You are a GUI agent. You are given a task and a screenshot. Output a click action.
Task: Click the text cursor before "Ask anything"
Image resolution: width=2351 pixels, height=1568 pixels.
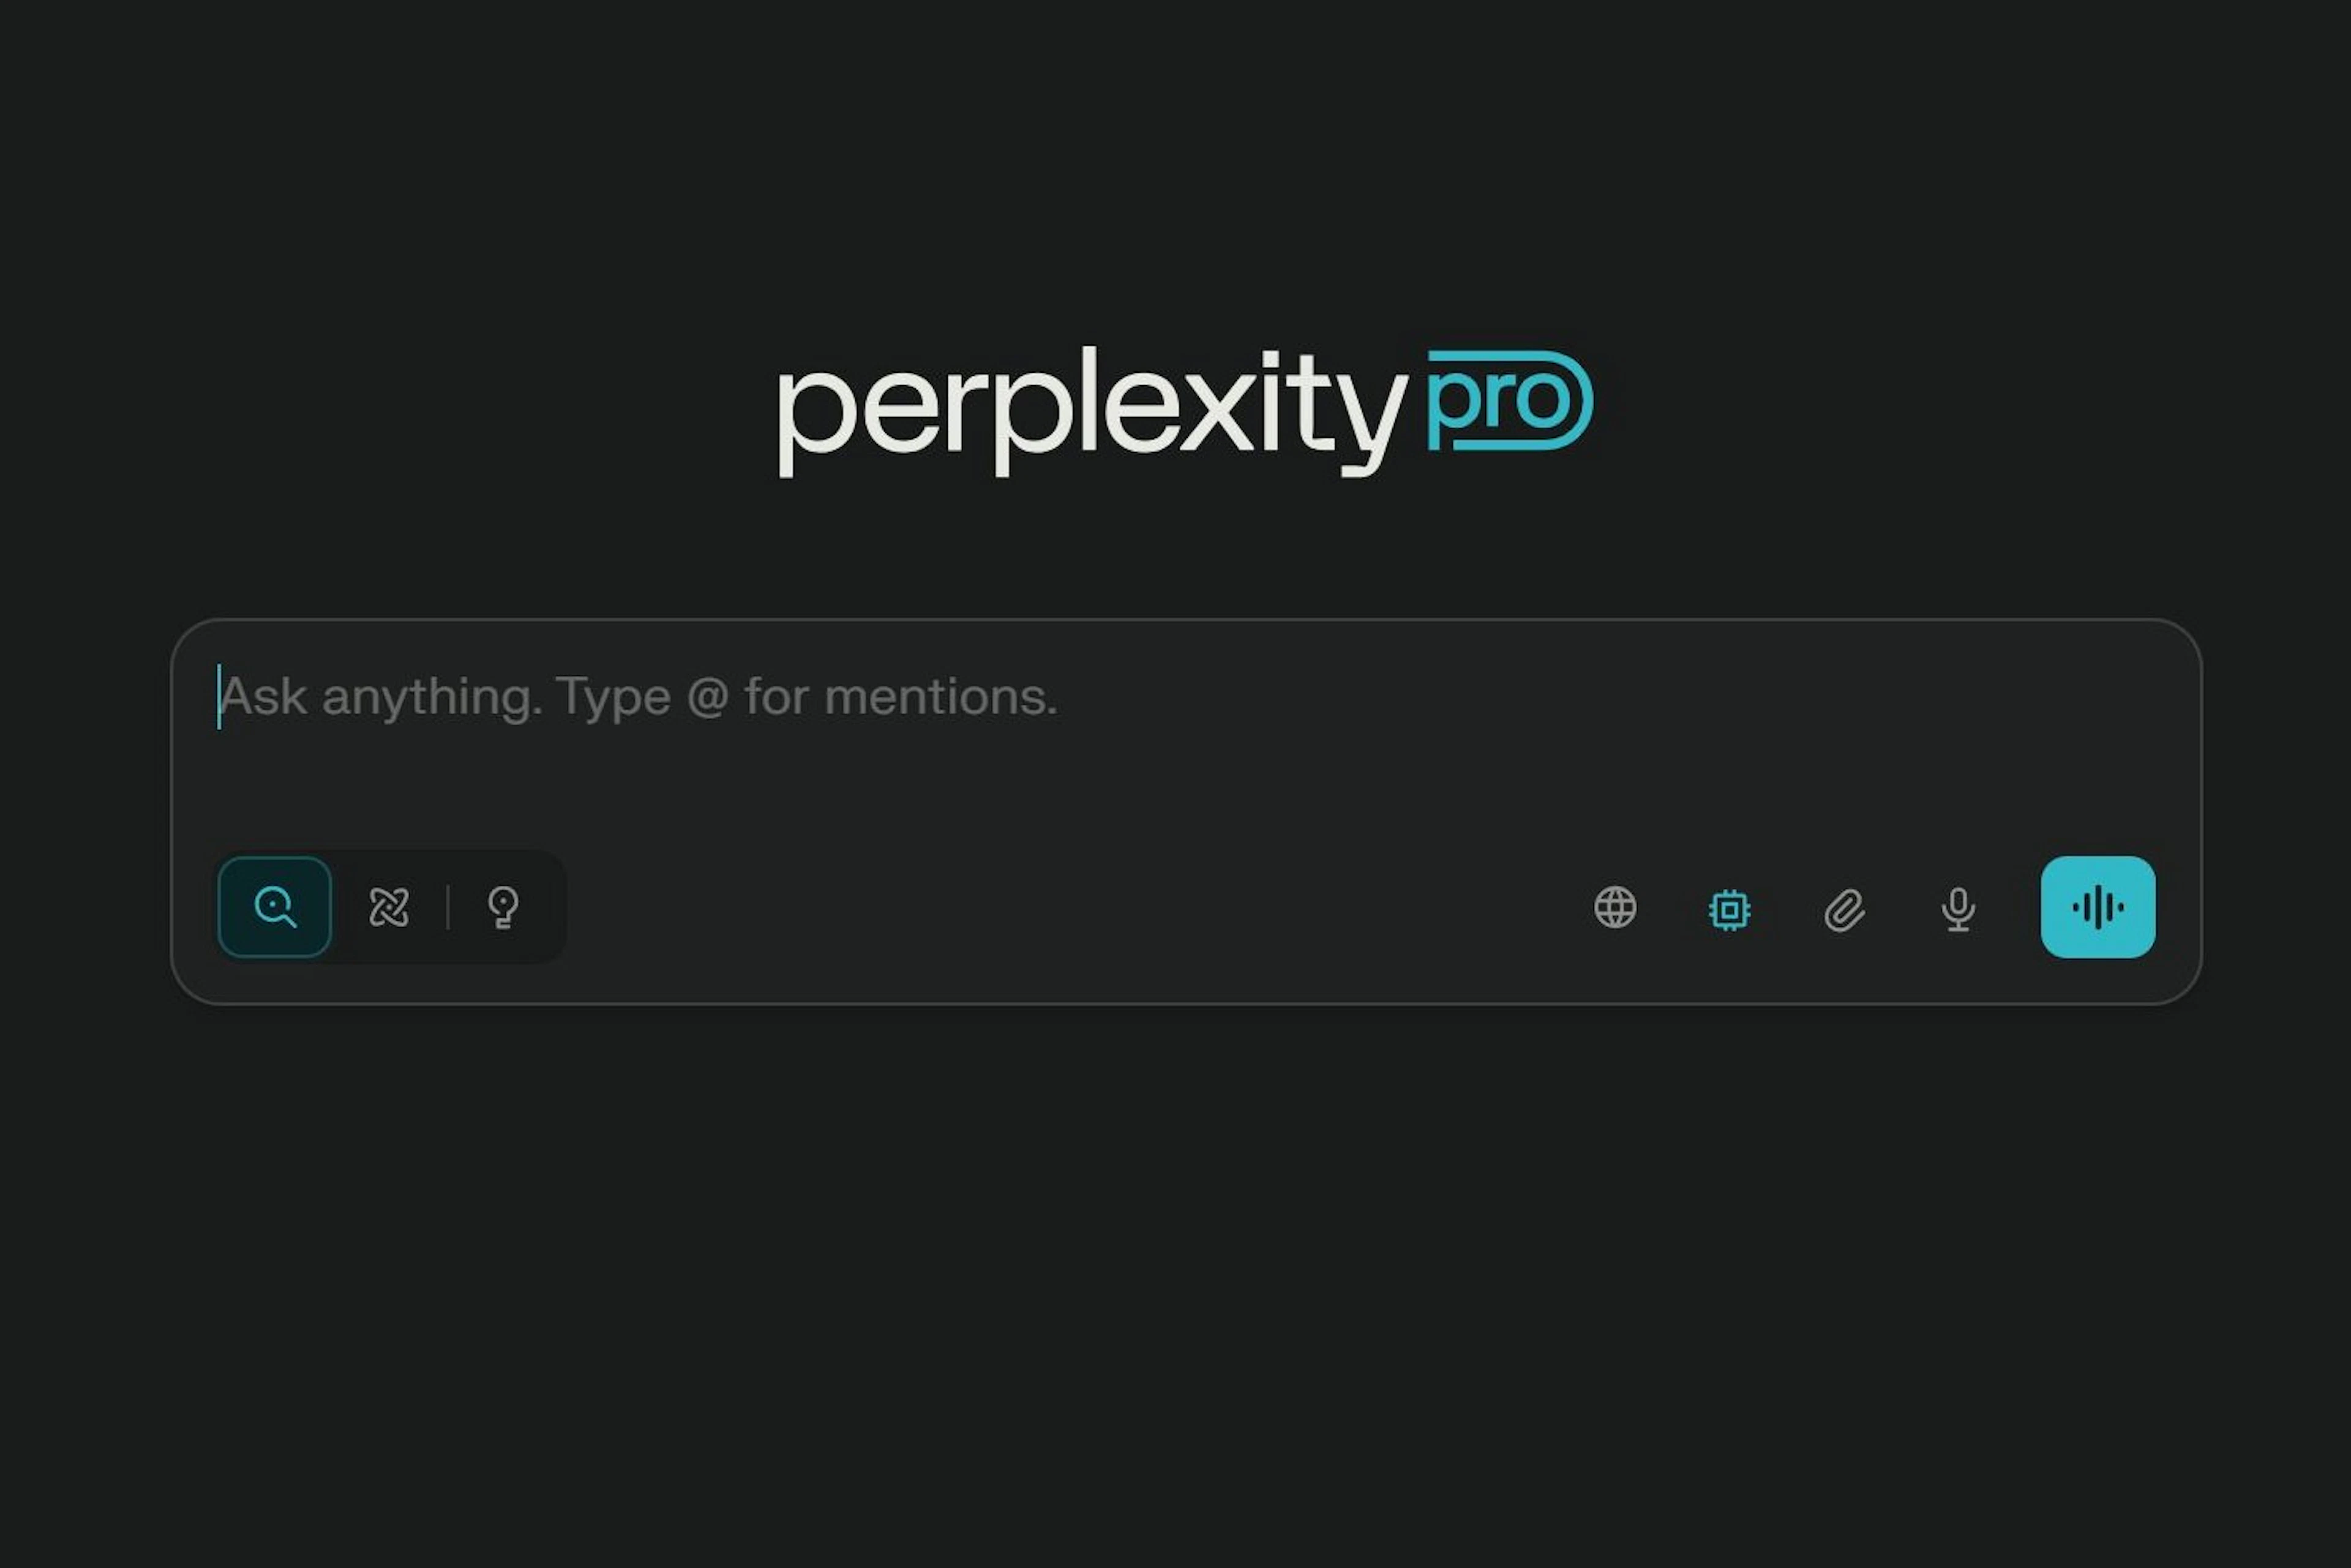[220, 696]
